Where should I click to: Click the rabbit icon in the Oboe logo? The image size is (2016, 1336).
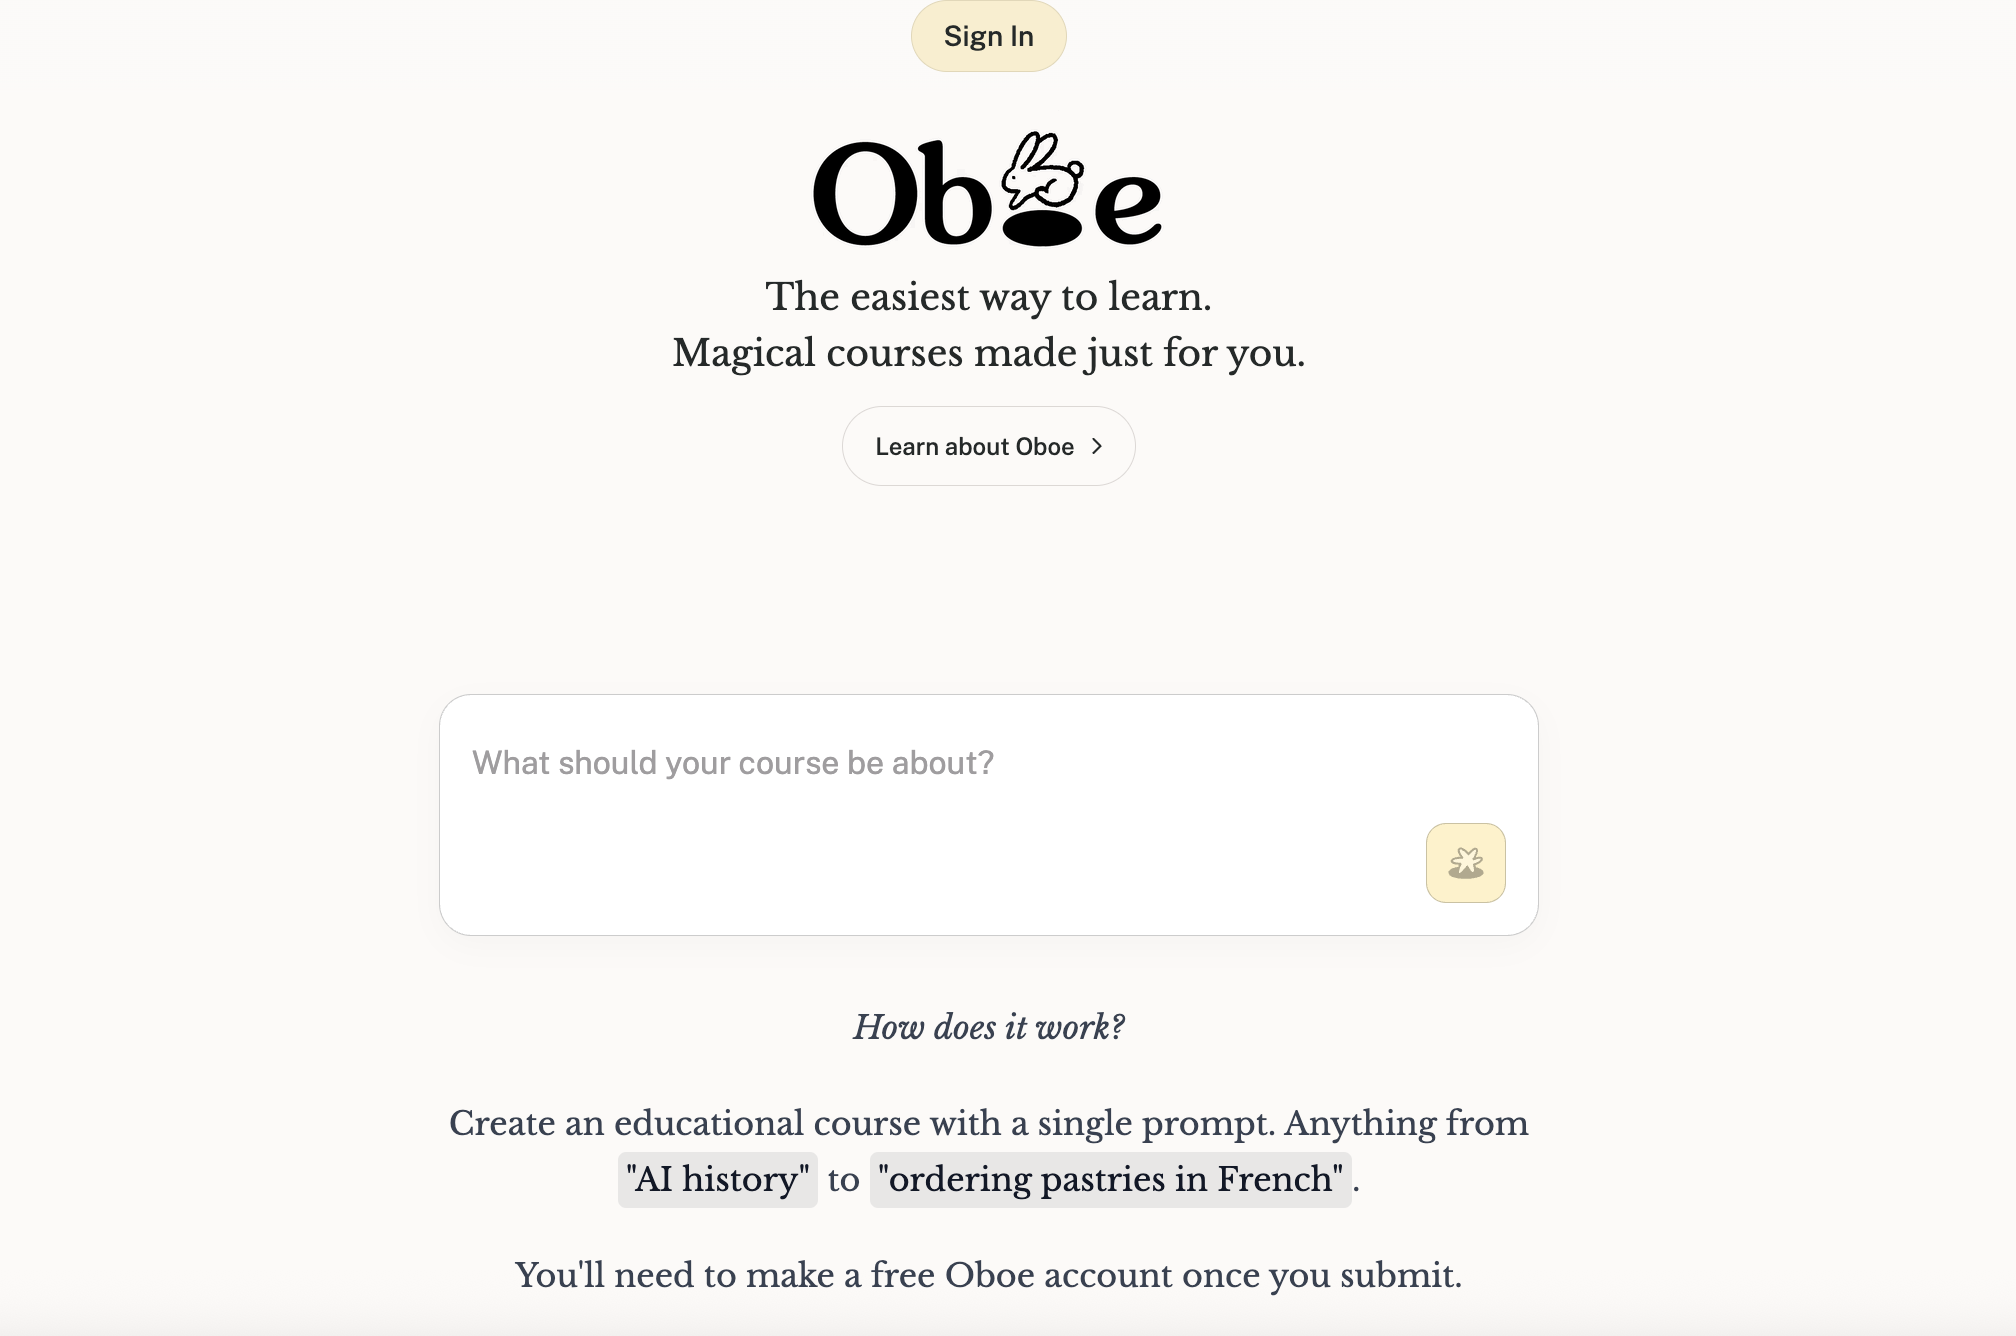(x=1043, y=171)
